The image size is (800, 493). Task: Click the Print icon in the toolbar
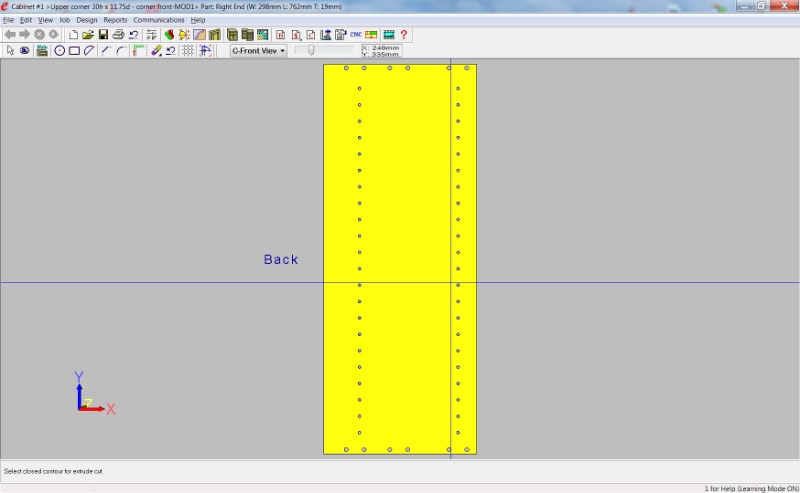pos(118,35)
